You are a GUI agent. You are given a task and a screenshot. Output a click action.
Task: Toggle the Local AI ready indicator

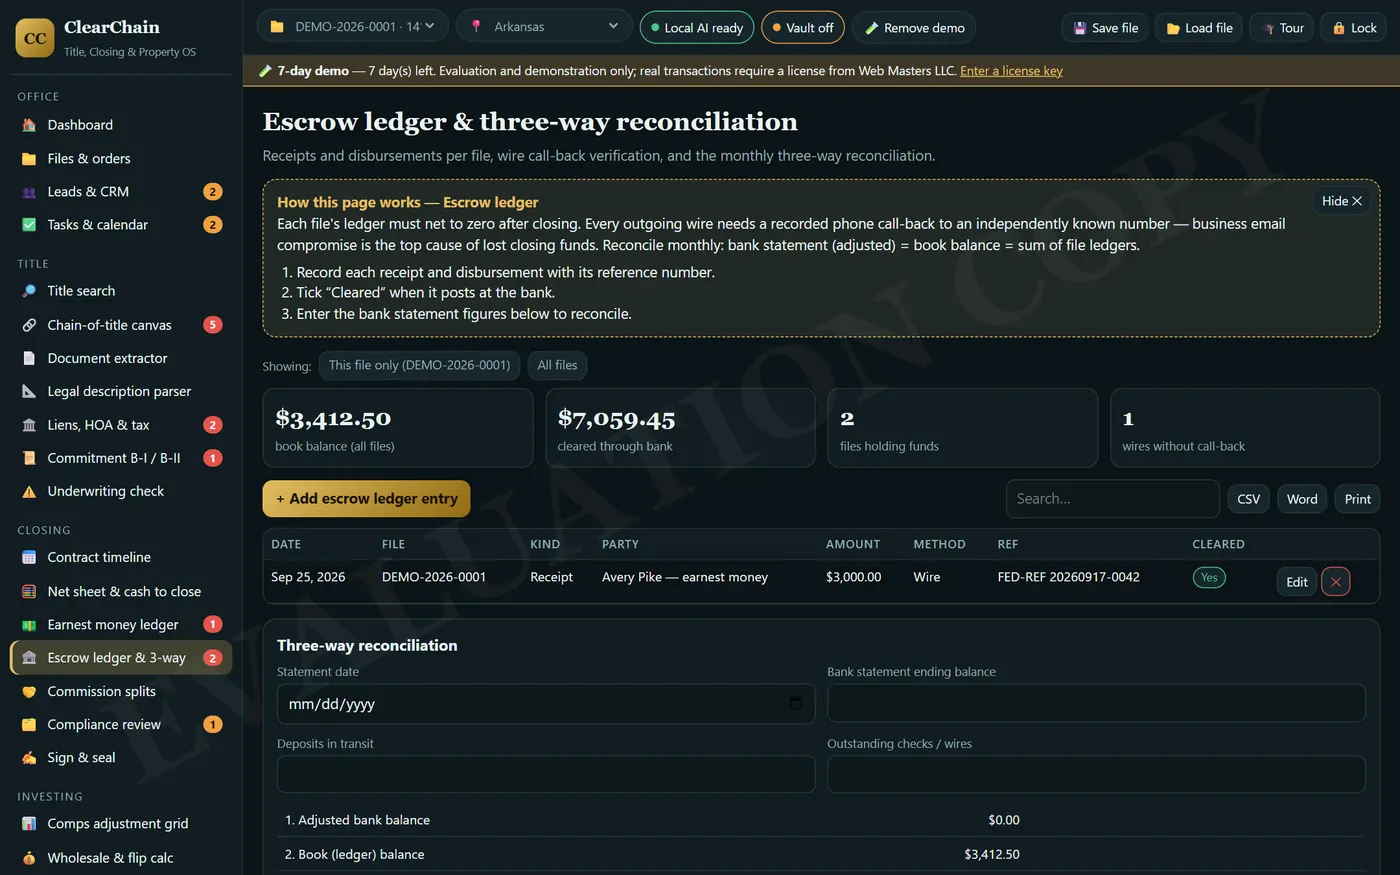[697, 28]
